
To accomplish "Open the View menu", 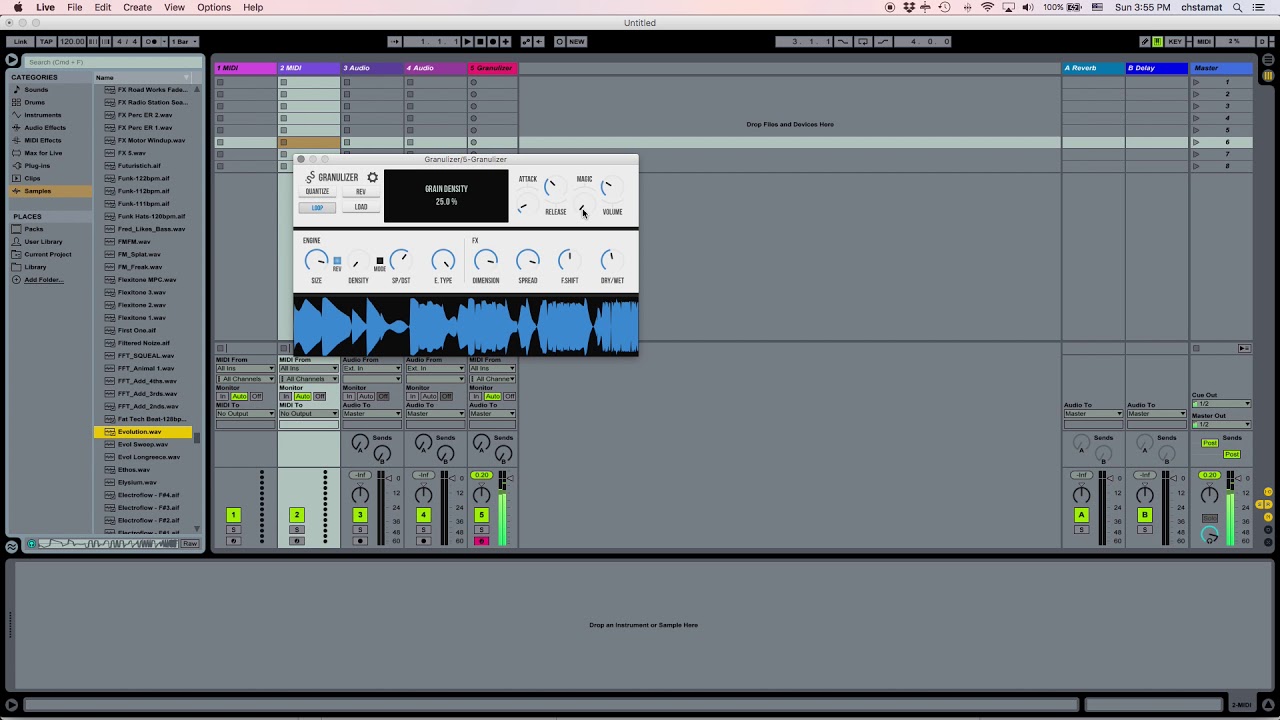I will 174,7.
